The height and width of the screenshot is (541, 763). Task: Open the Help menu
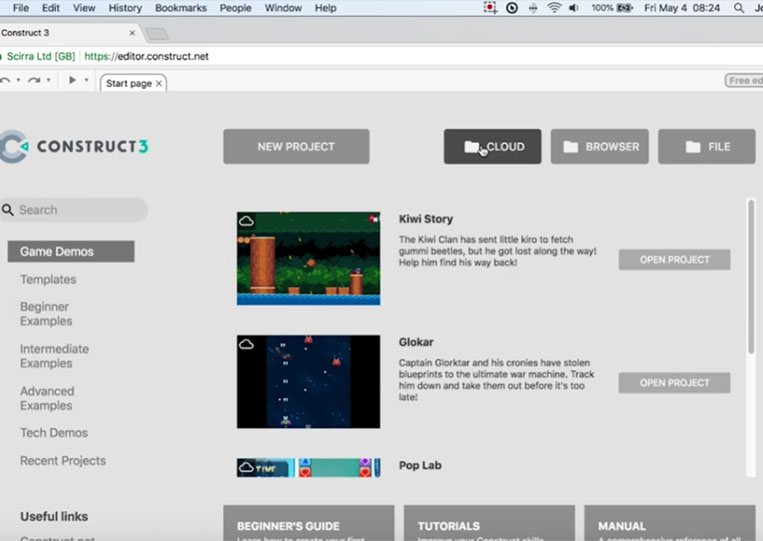click(326, 8)
